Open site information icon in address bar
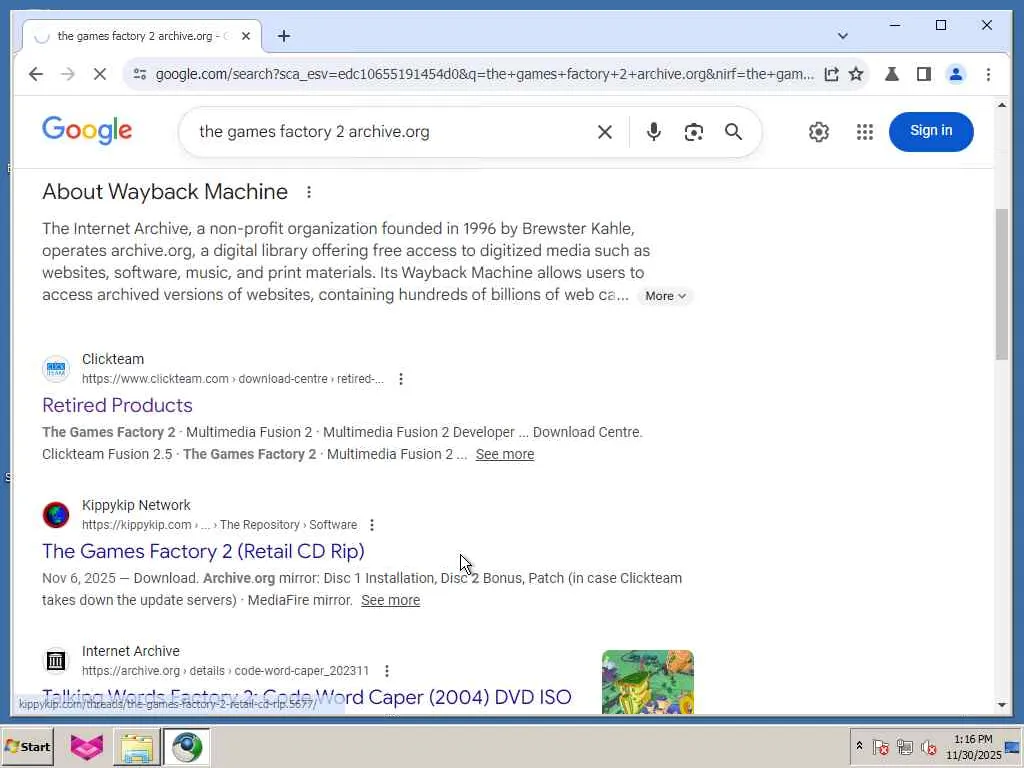 point(140,74)
